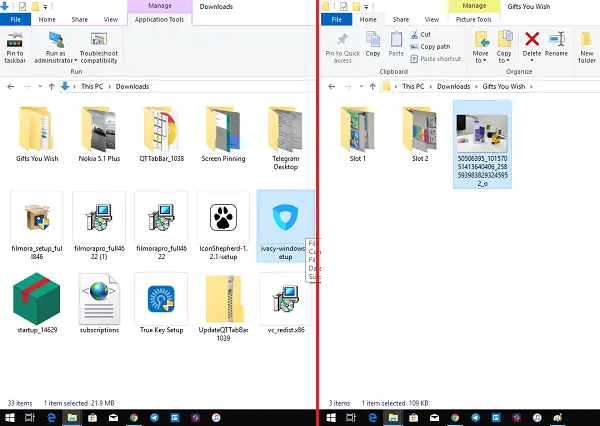The width and height of the screenshot is (600, 426).
Task: Click the Downloads breadcrumb in right window
Action: click(x=453, y=87)
